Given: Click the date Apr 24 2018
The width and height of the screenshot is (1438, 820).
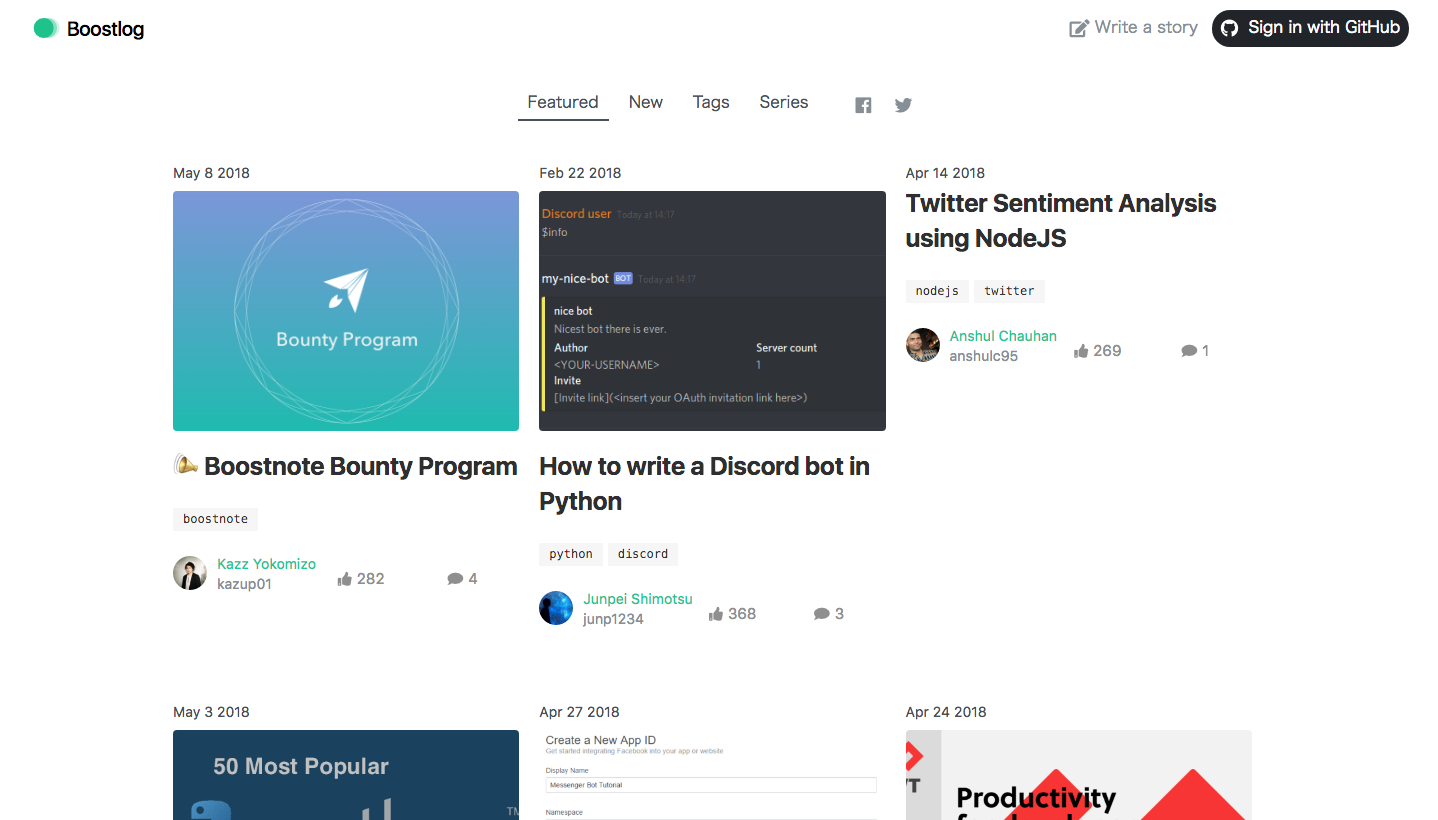Looking at the screenshot, I should 946,712.
